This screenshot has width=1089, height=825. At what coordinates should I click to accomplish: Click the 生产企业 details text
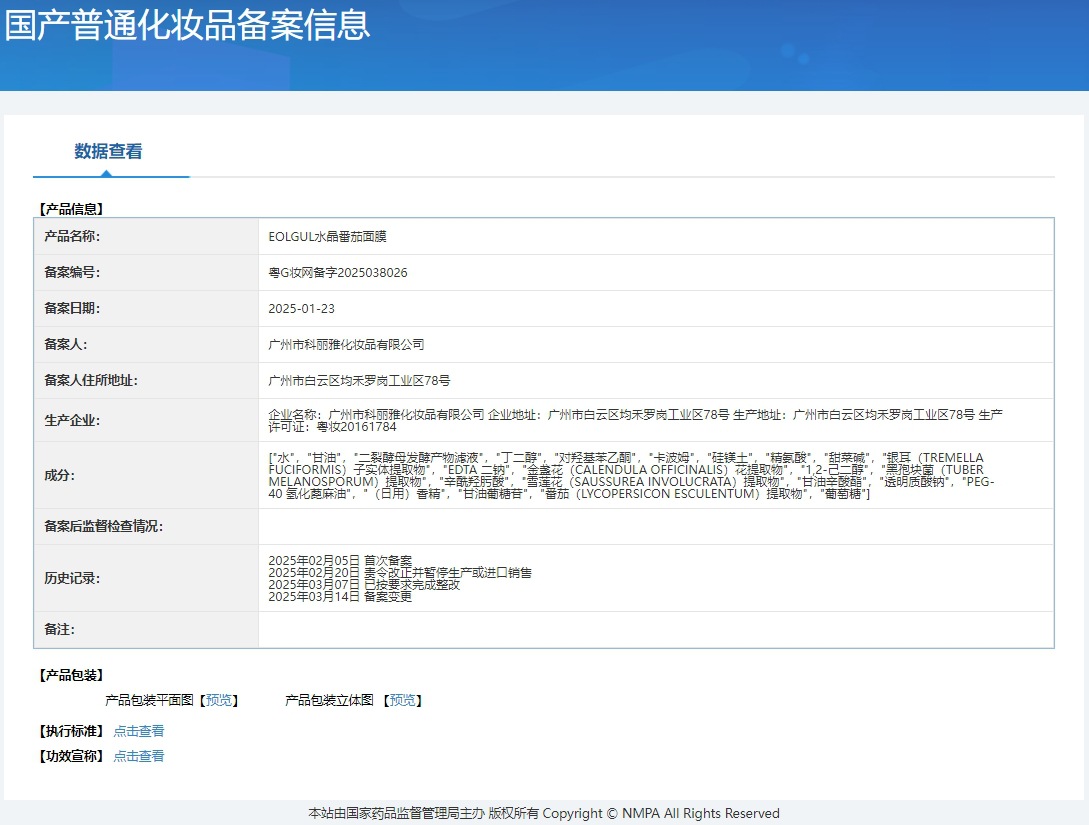[635, 421]
